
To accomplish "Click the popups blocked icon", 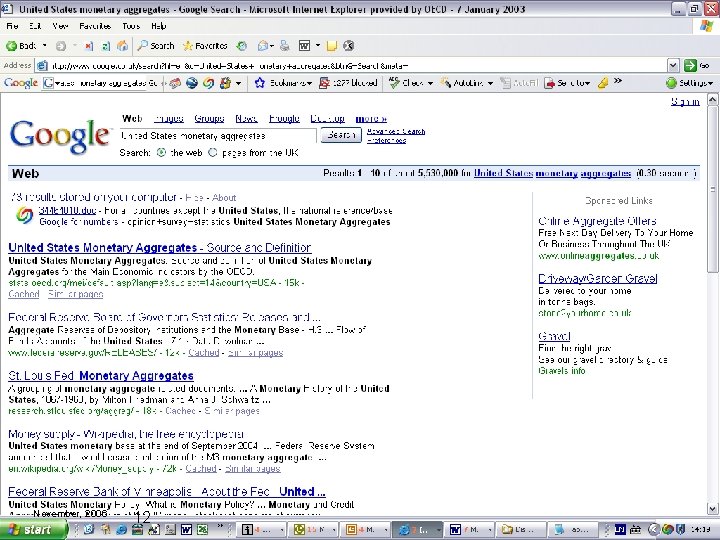I will pos(324,83).
